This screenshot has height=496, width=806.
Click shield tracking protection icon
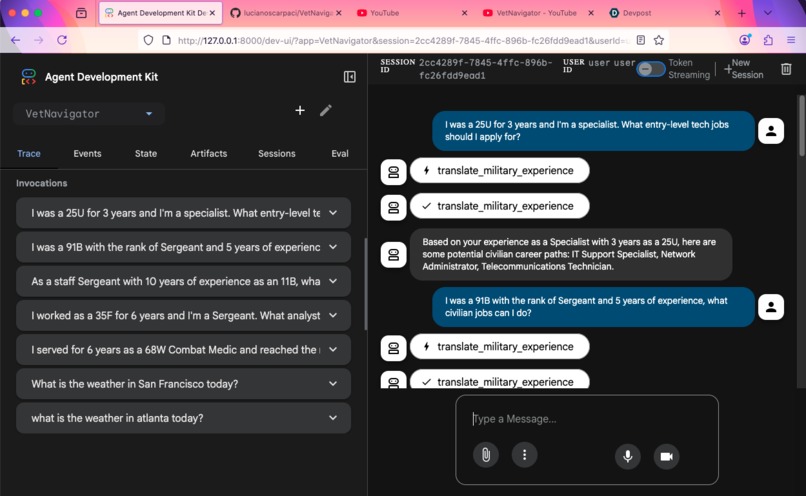point(148,40)
